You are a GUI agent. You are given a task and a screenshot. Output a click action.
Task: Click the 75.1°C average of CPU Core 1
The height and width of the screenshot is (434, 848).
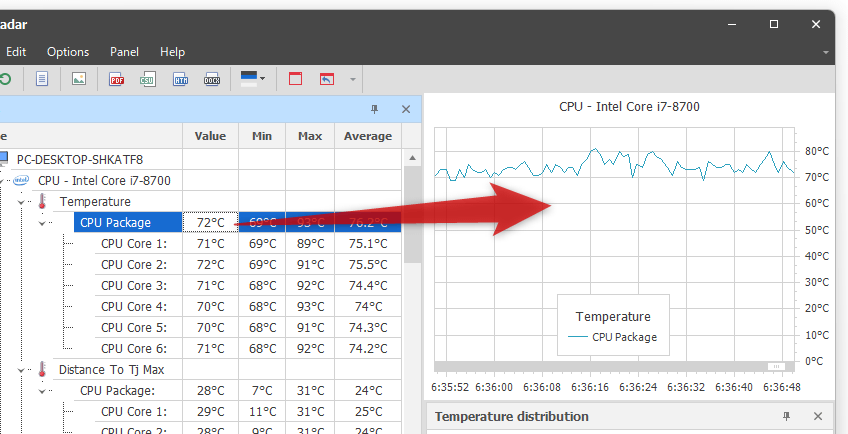pyautogui.click(x=368, y=244)
